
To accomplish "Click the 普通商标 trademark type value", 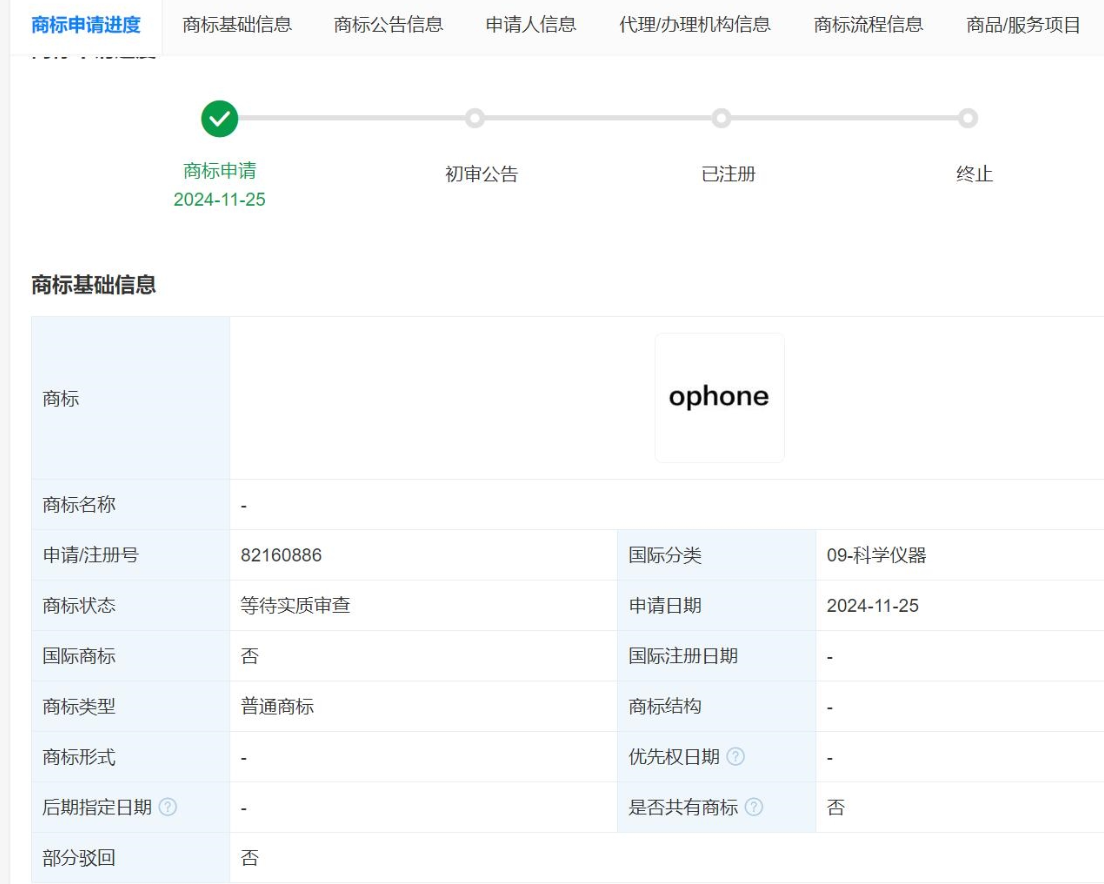I will [x=277, y=707].
